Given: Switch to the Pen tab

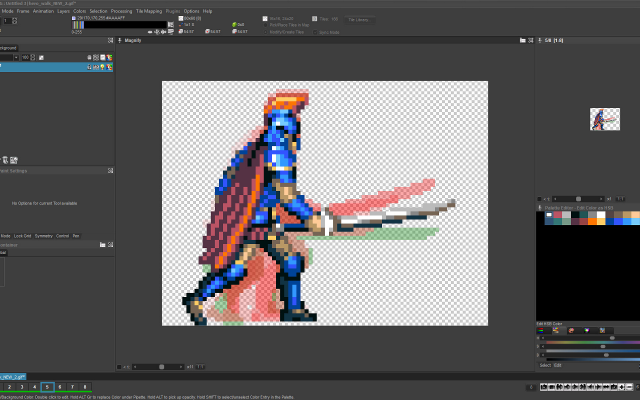Looking at the screenshot, I should tap(76, 236).
